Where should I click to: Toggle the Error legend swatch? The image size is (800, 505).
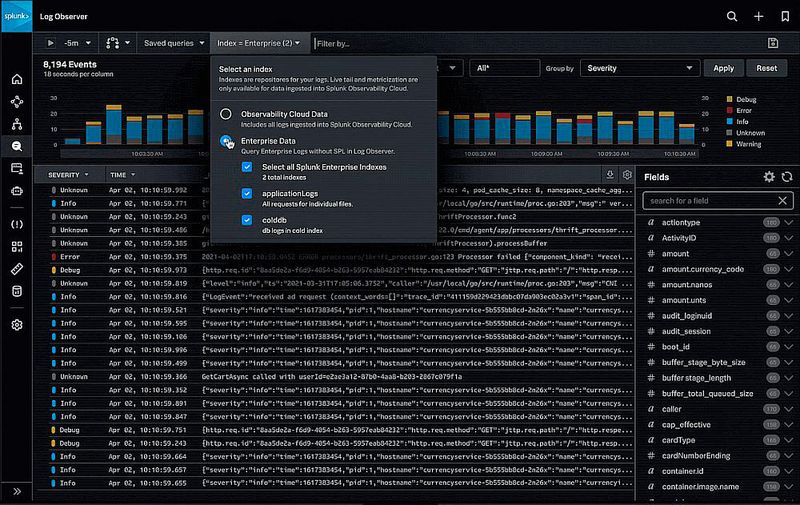(730, 110)
